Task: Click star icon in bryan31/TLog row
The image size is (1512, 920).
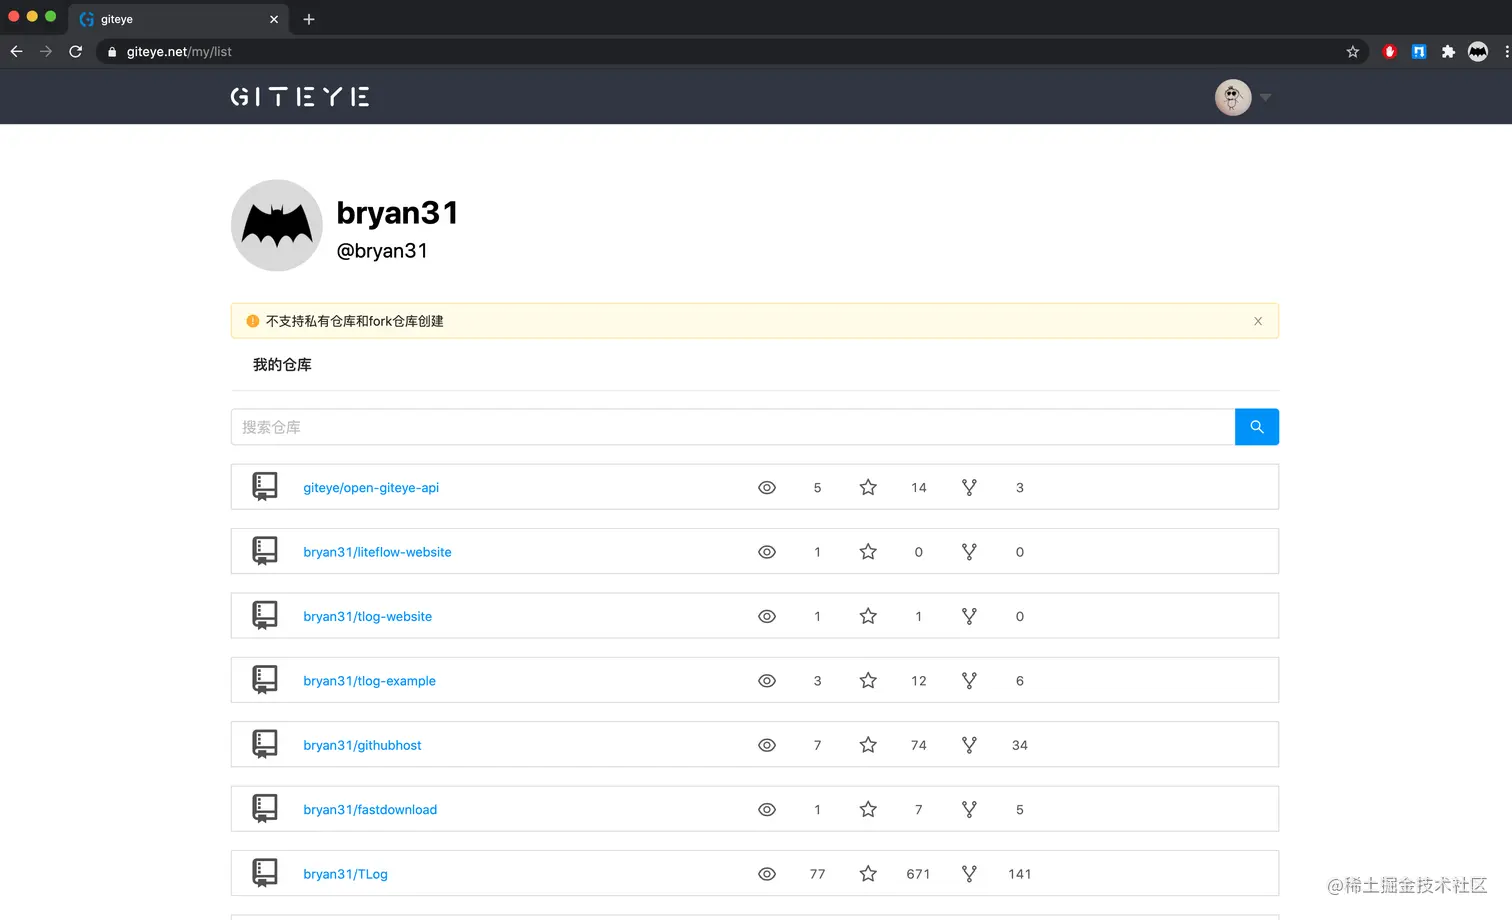Action: 868,873
